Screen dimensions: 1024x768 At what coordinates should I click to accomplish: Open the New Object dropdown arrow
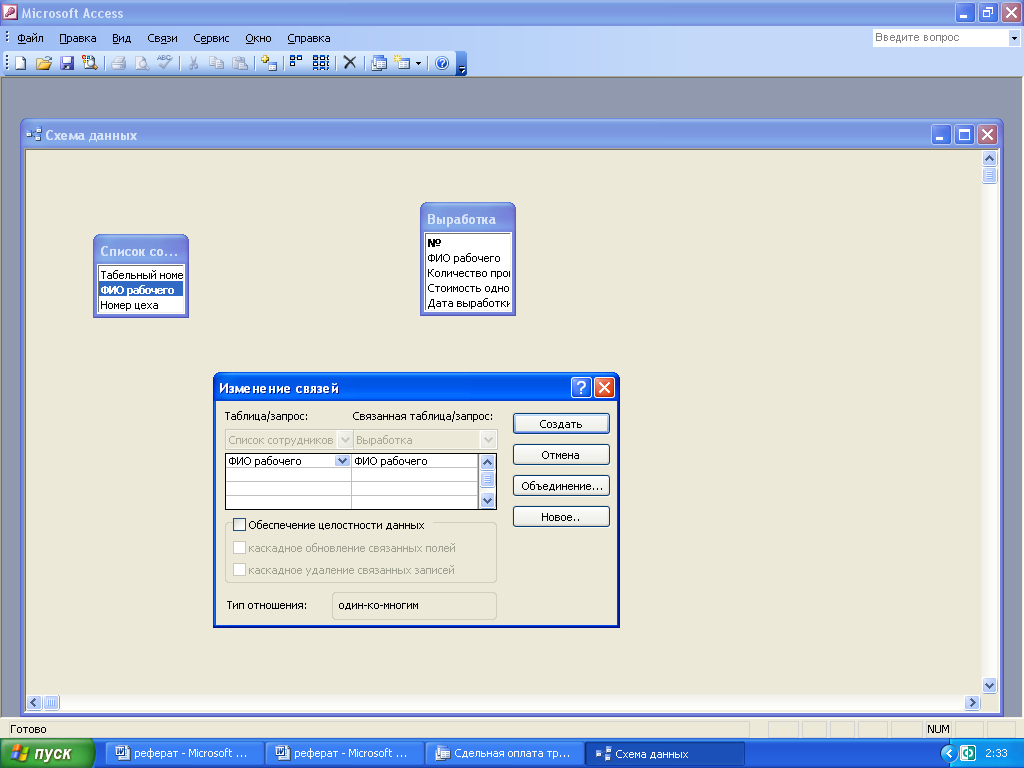pos(419,63)
